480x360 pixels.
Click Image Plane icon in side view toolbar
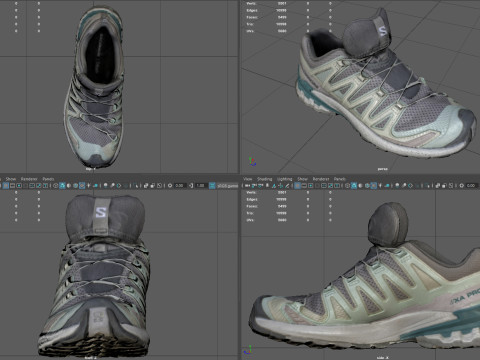pyautogui.click(x=274, y=186)
